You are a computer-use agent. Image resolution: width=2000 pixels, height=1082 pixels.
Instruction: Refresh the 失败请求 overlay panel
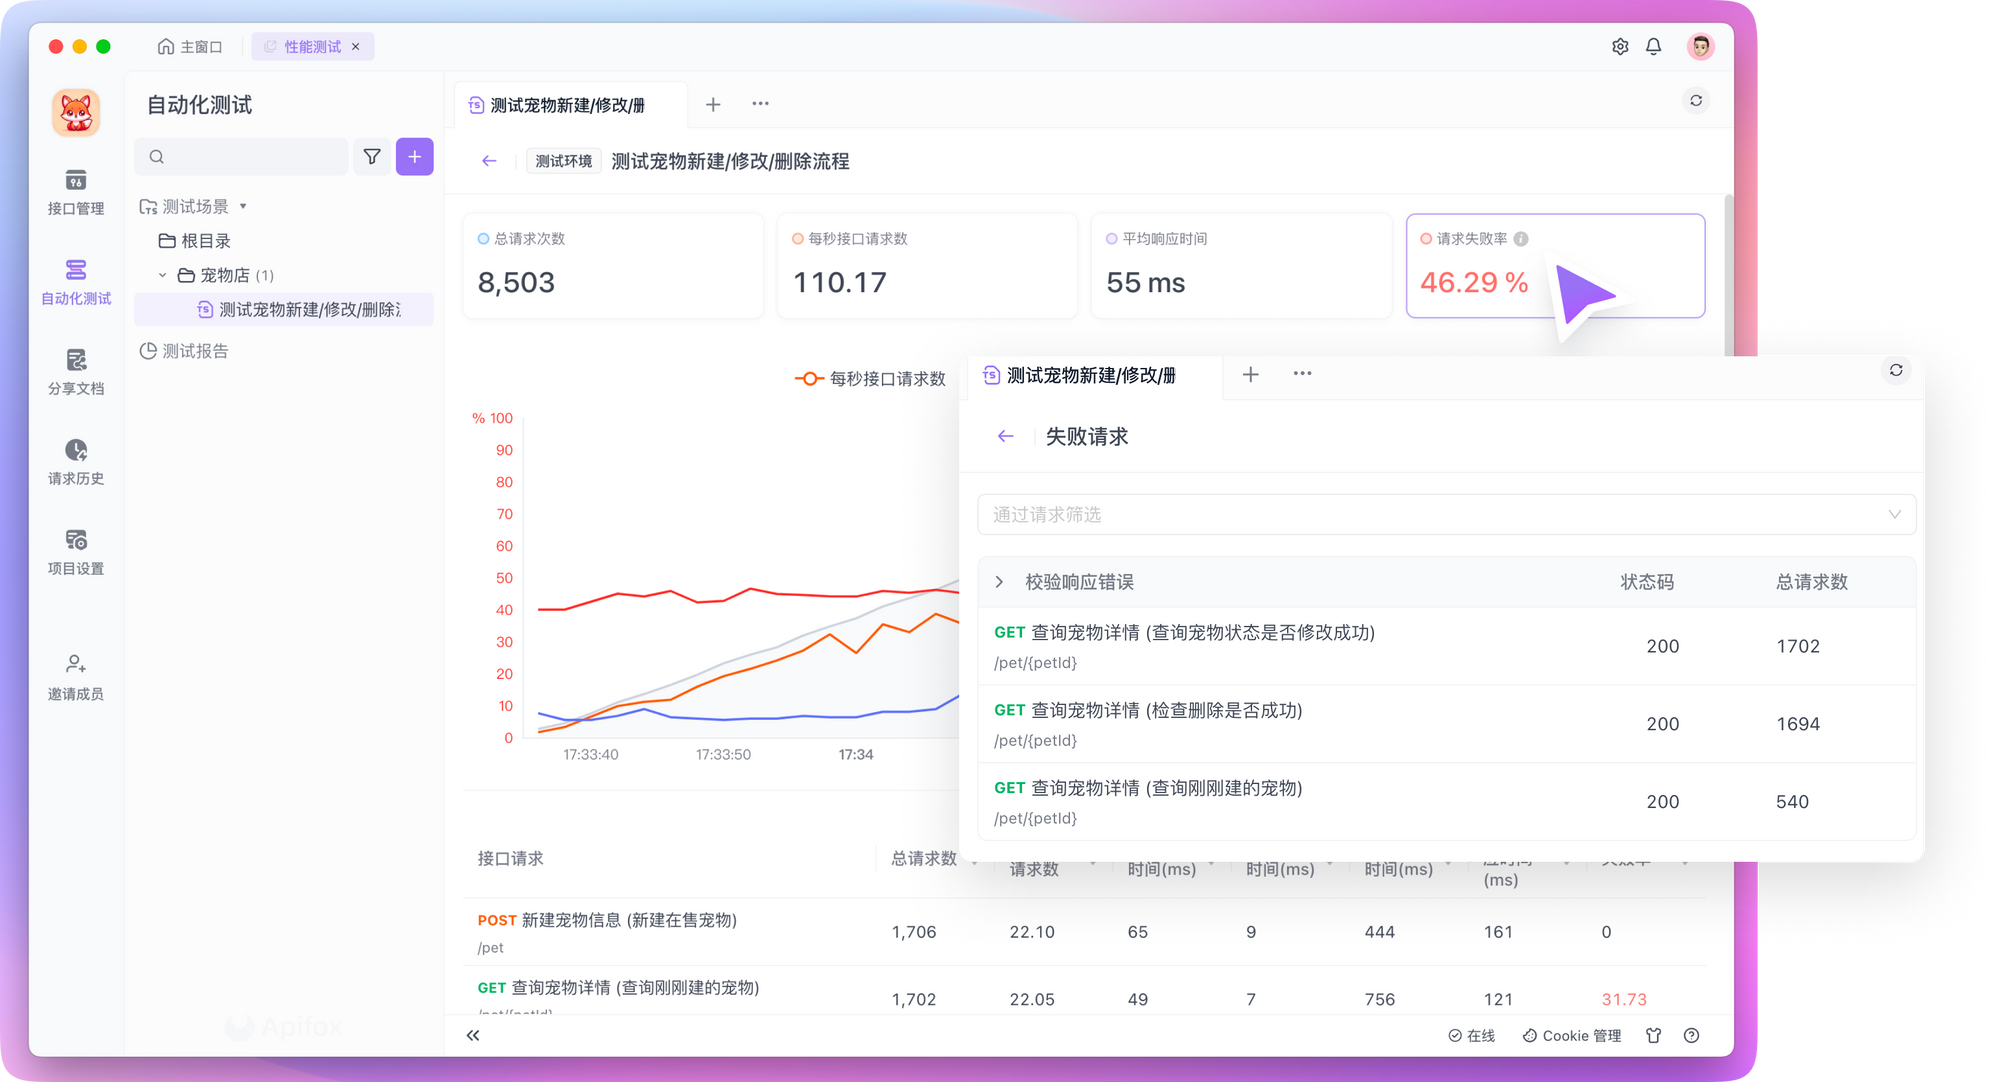[x=1896, y=370]
